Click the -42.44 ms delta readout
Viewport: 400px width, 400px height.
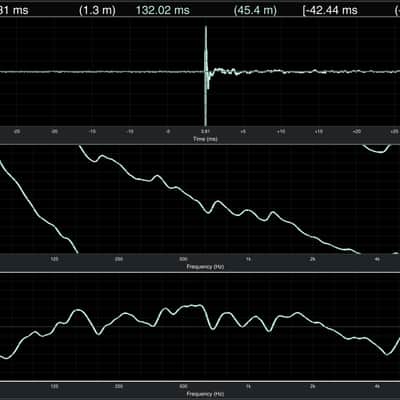coord(330,10)
